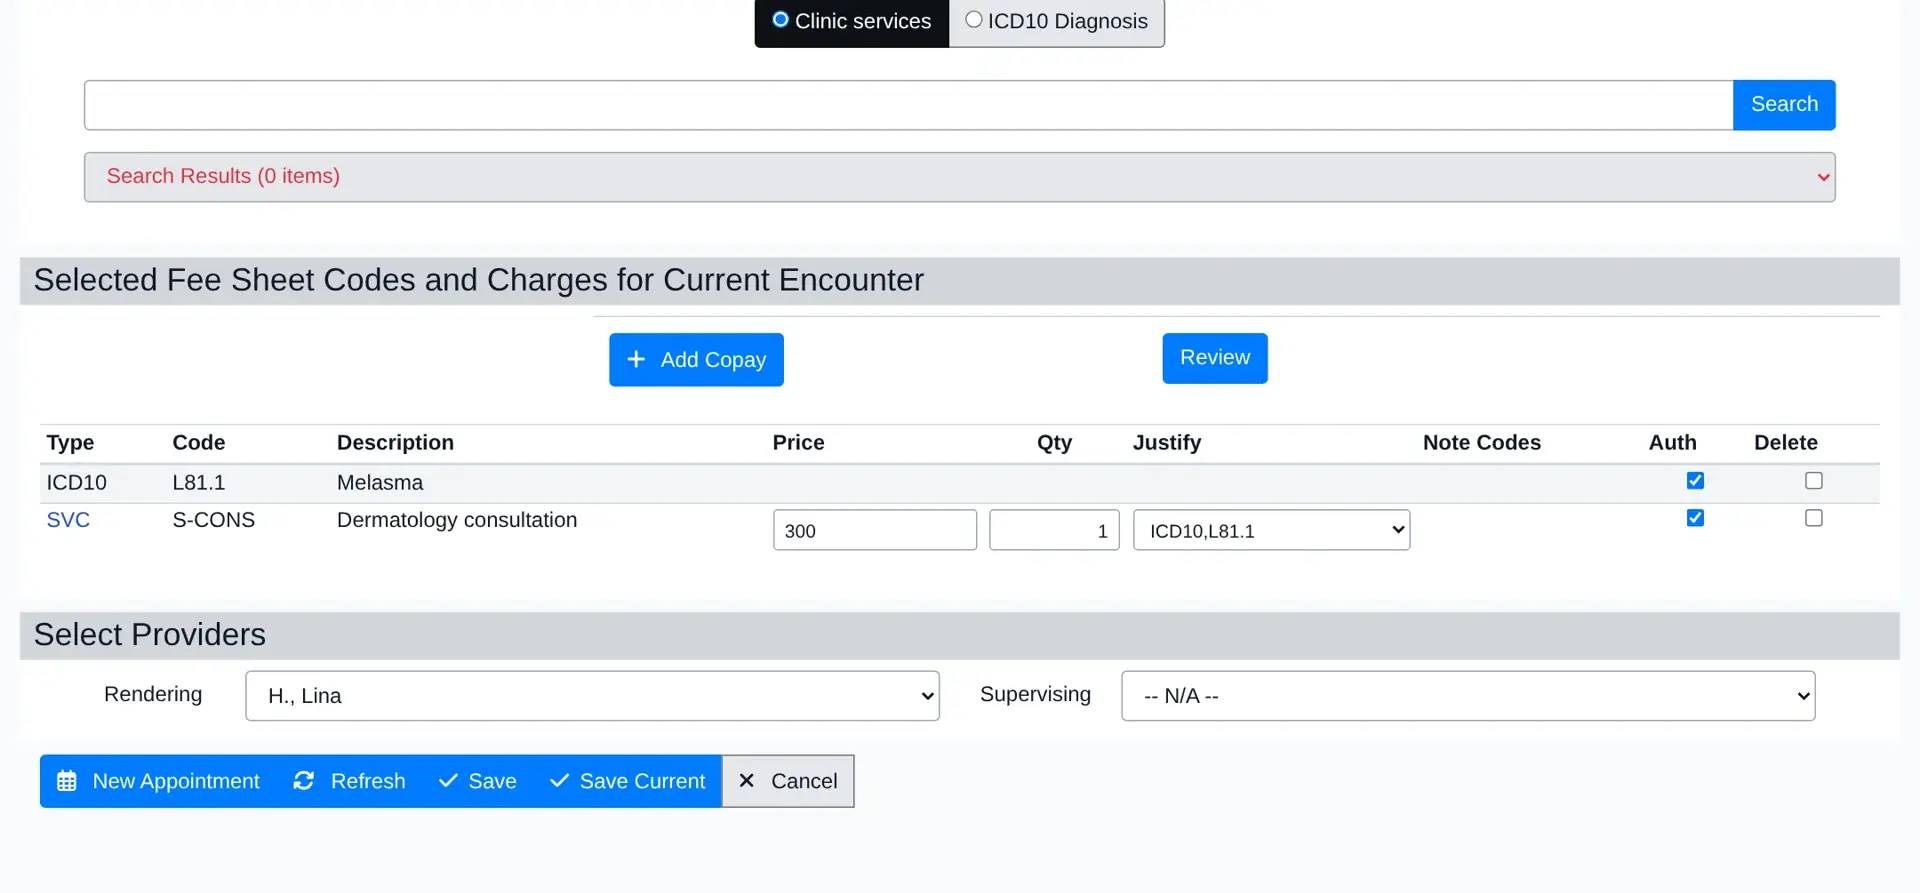Open the Rendering provider dropdown
The width and height of the screenshot is (1920, 893).
592,696
